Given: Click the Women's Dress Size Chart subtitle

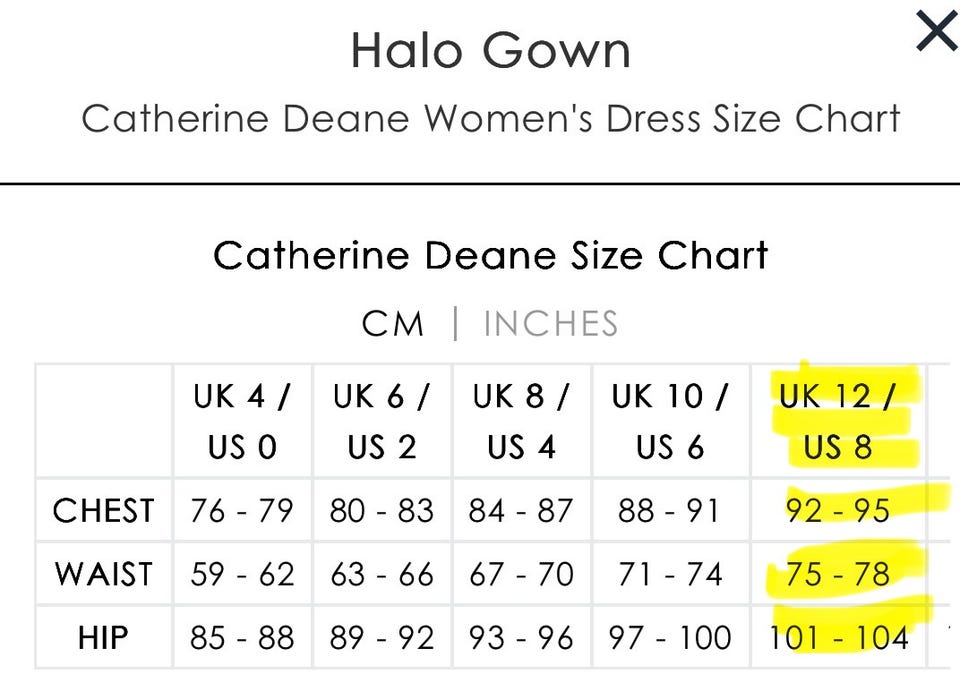Looking at the screenshot, I should 490,119.
